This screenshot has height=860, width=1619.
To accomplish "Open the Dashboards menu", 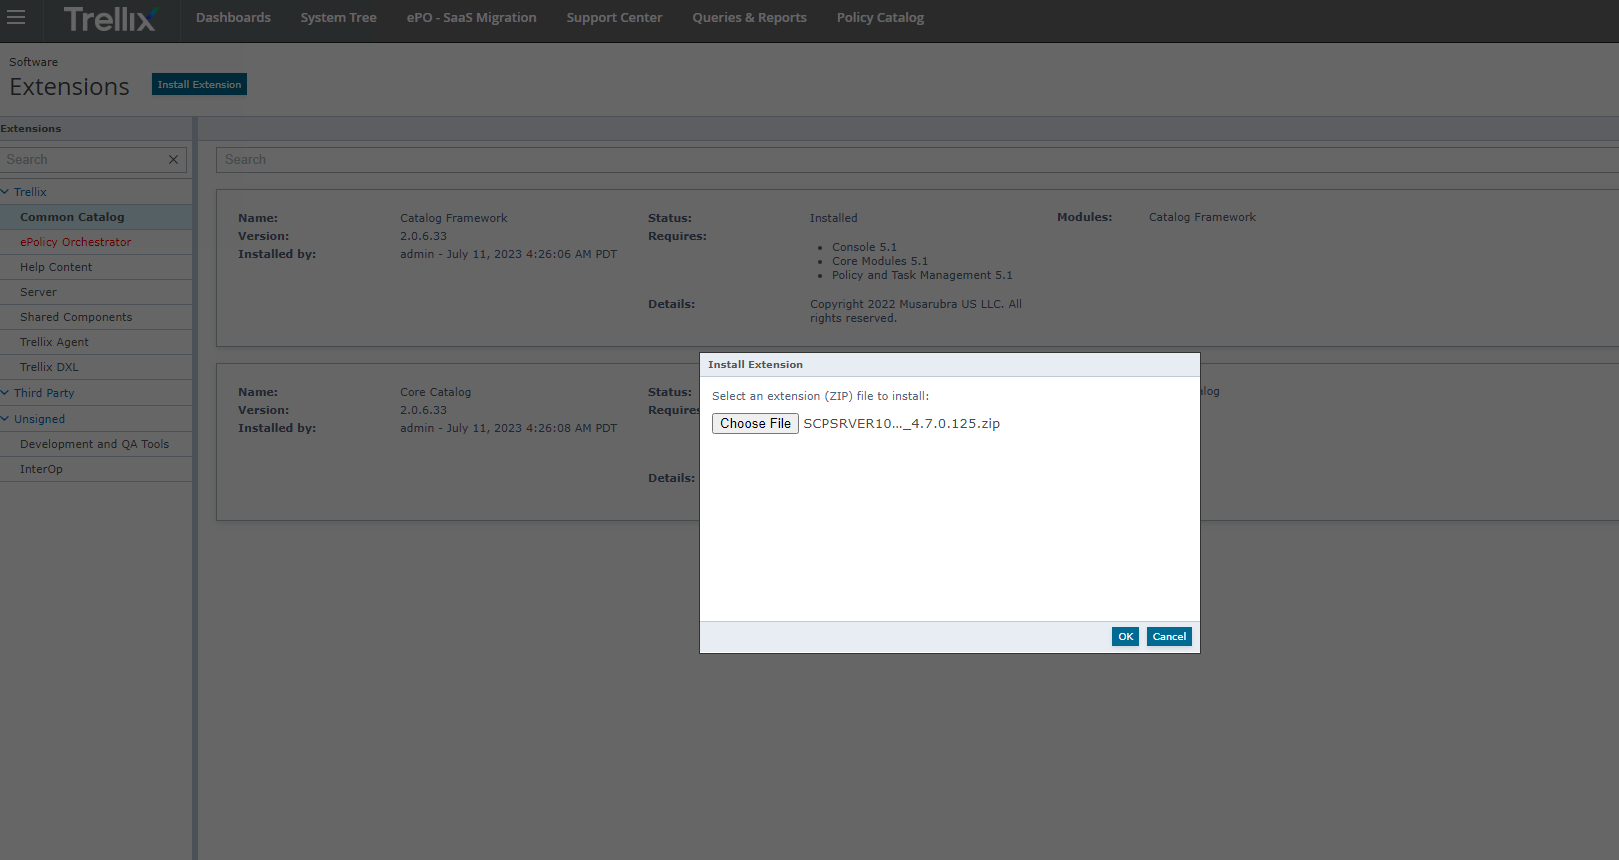I will click(233, 18).
